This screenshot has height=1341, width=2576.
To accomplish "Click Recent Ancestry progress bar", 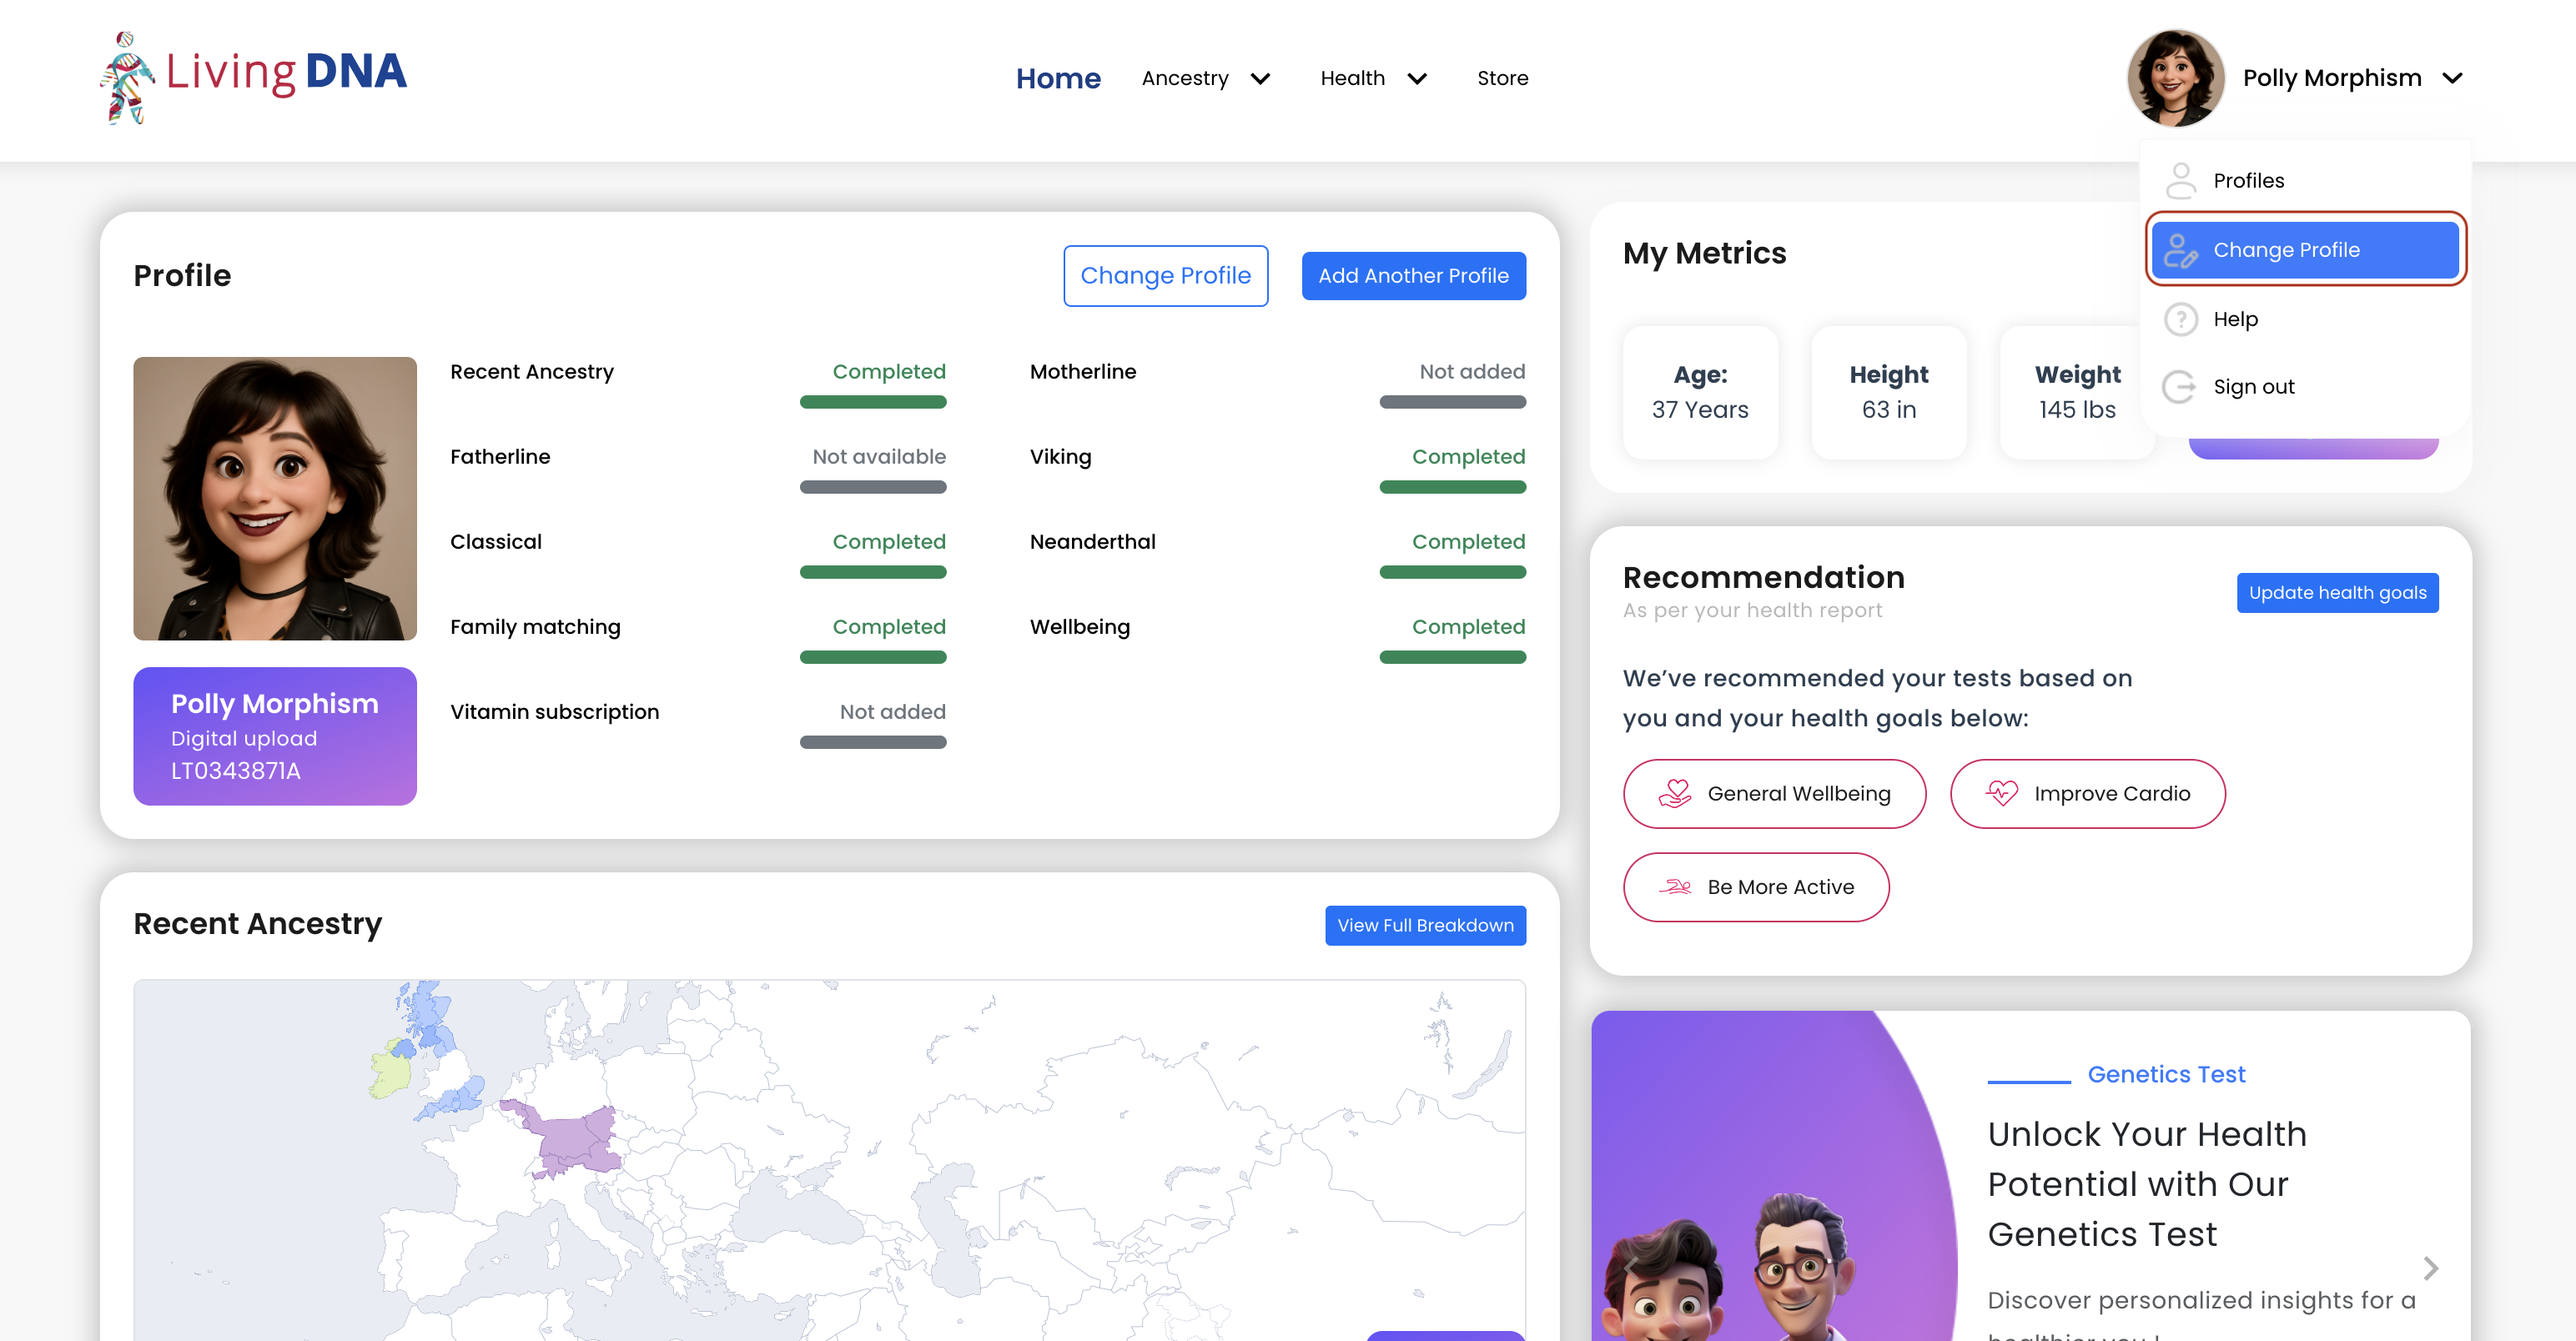I will click(x=873, y=402).
